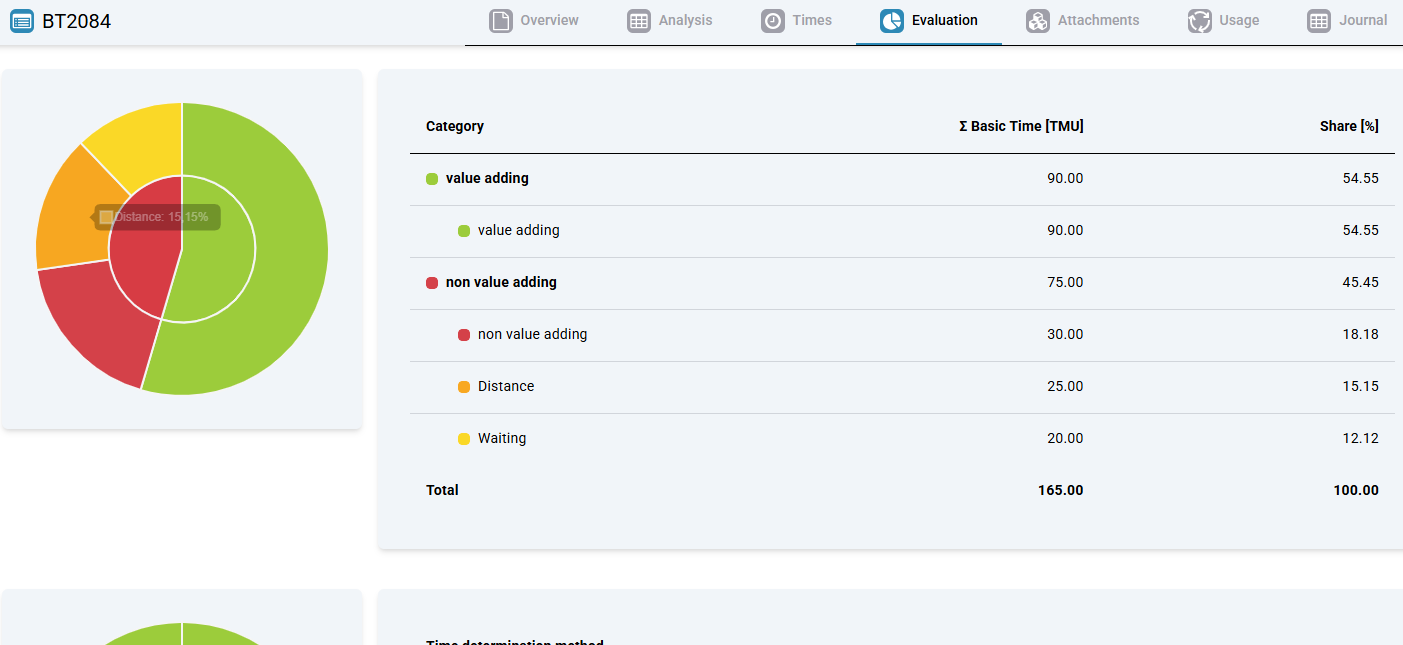This screenshot has height=645, width=1403.
Task: Click the BT2084 list icon
Action: click(x=22, y=21)
